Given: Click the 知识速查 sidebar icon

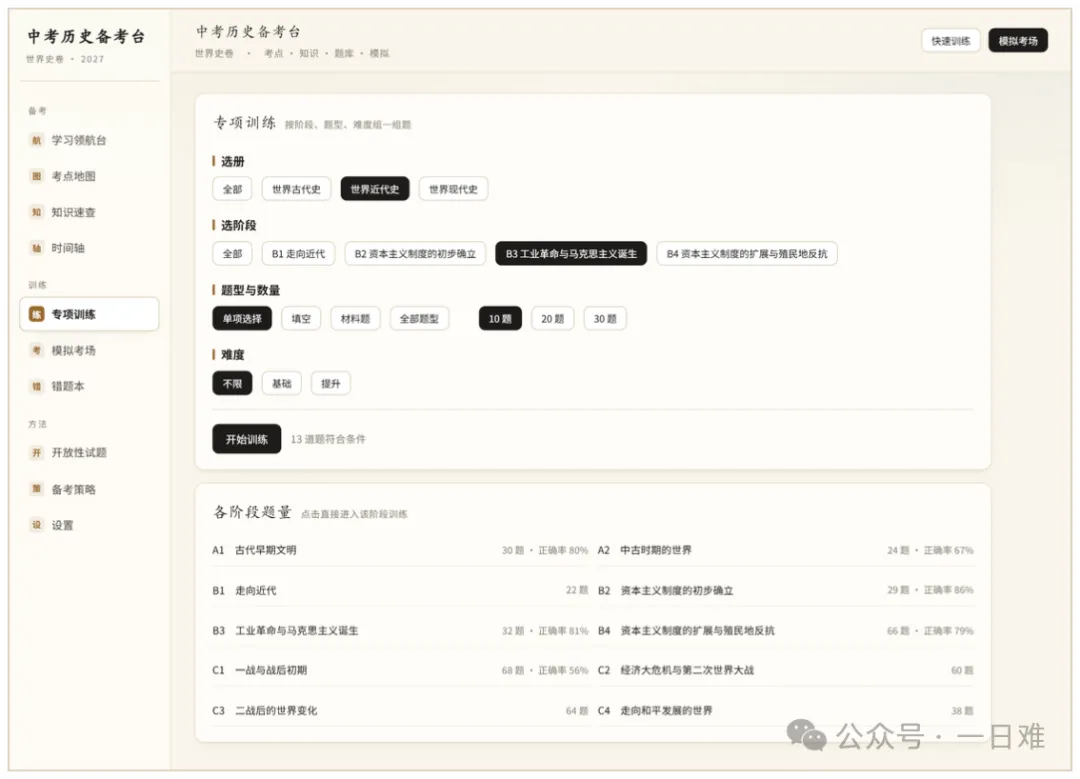Looking at the screenshot, I should [x=37, y=212].
